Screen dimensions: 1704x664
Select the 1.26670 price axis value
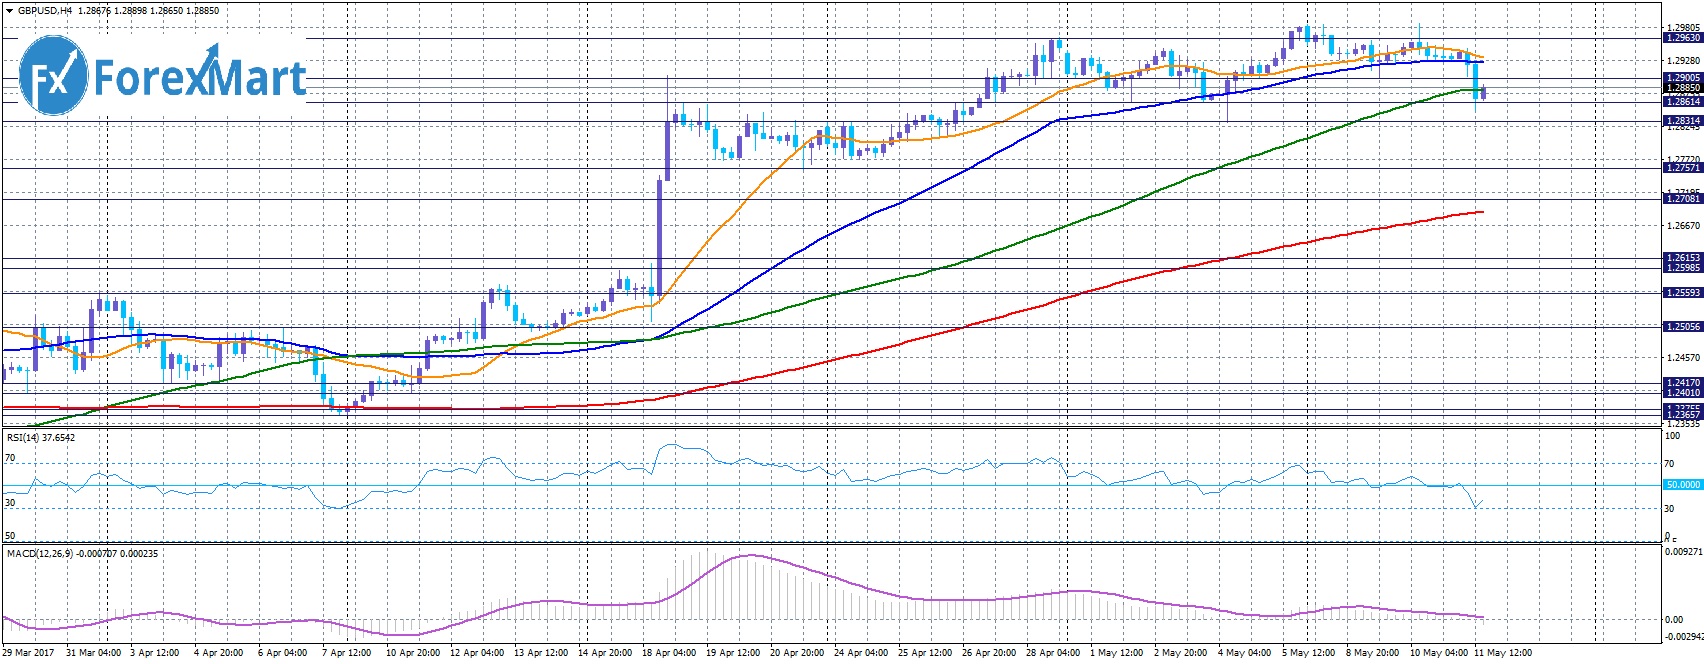point(1683,226)
